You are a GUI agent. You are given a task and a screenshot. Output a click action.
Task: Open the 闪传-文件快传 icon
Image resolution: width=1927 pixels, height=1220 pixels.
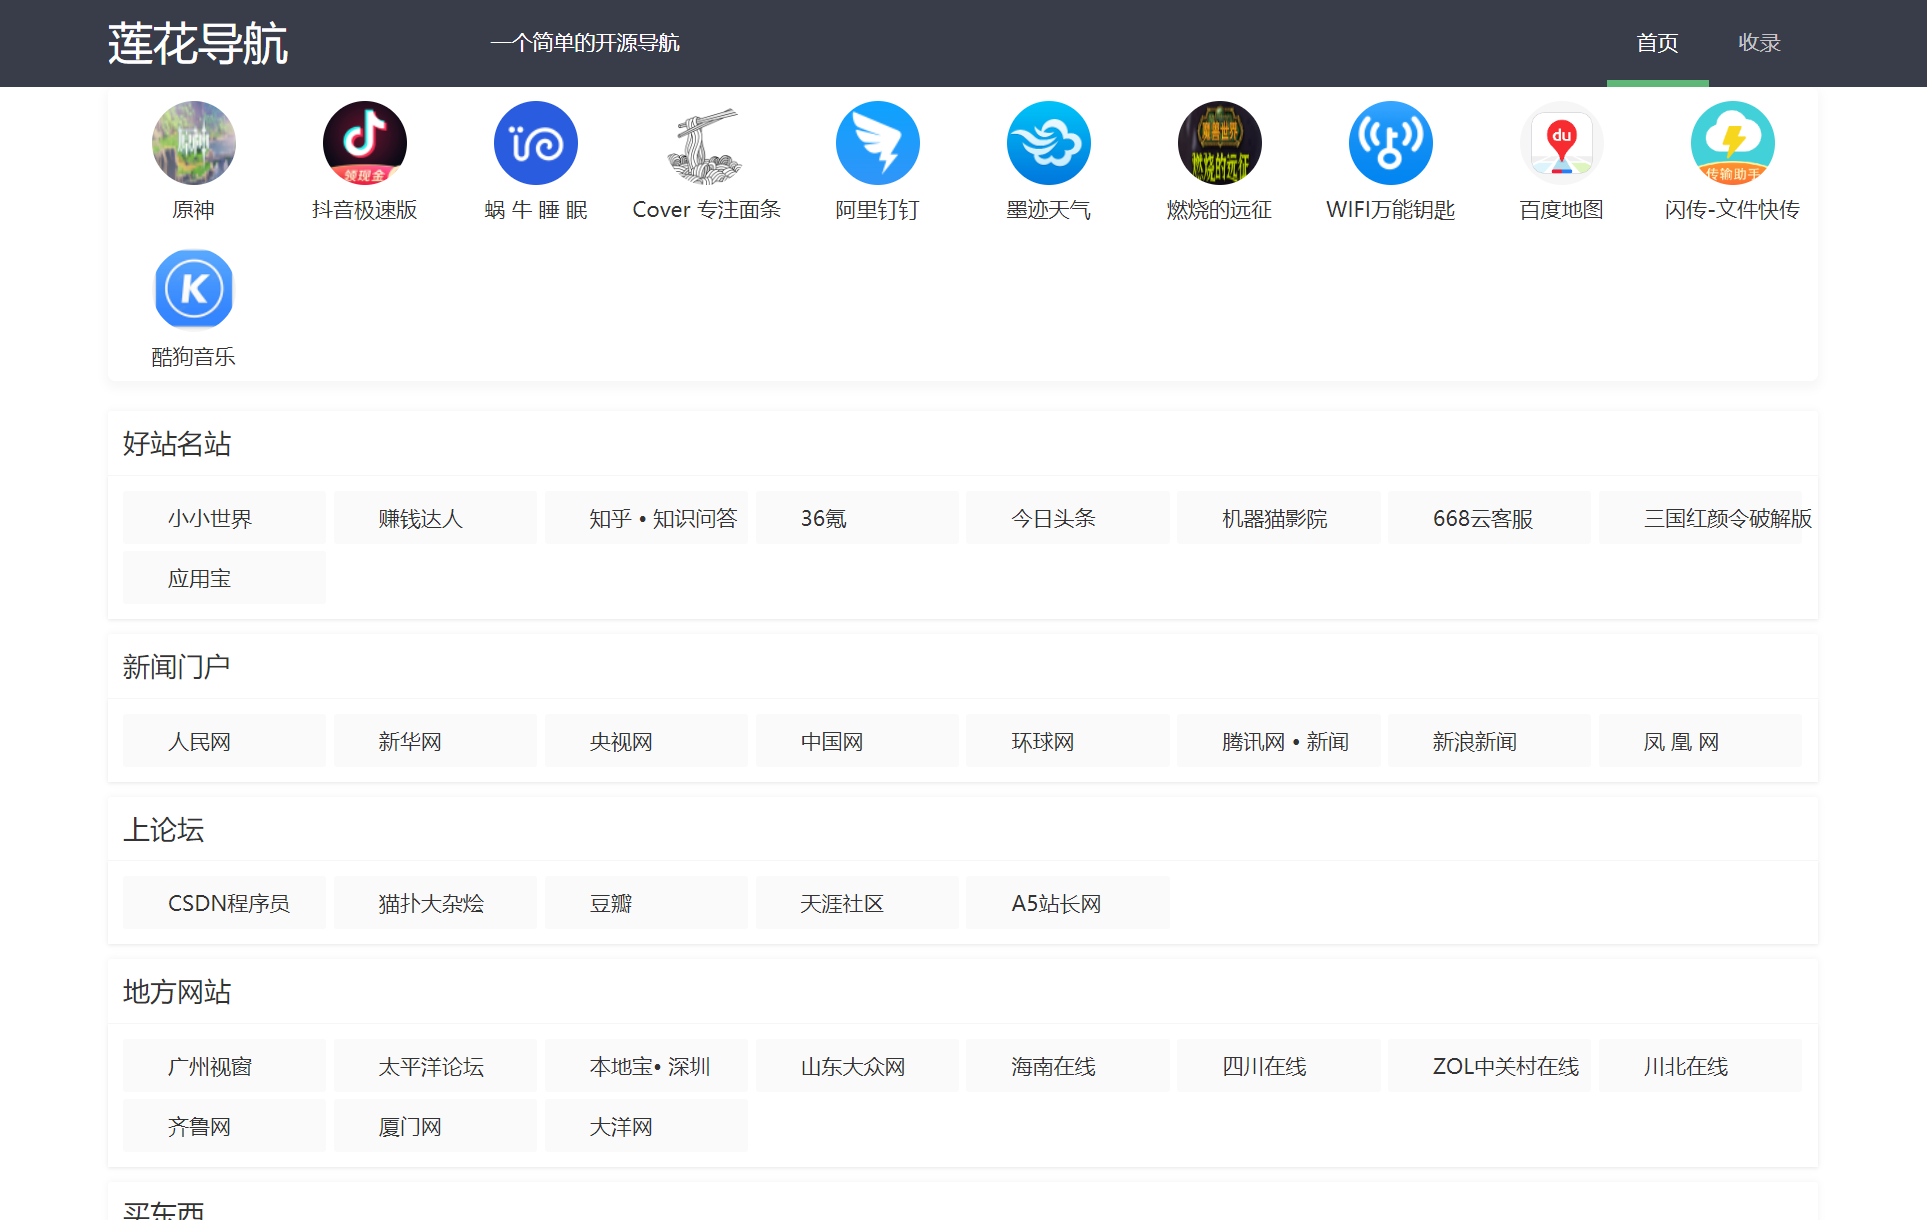1732,143
